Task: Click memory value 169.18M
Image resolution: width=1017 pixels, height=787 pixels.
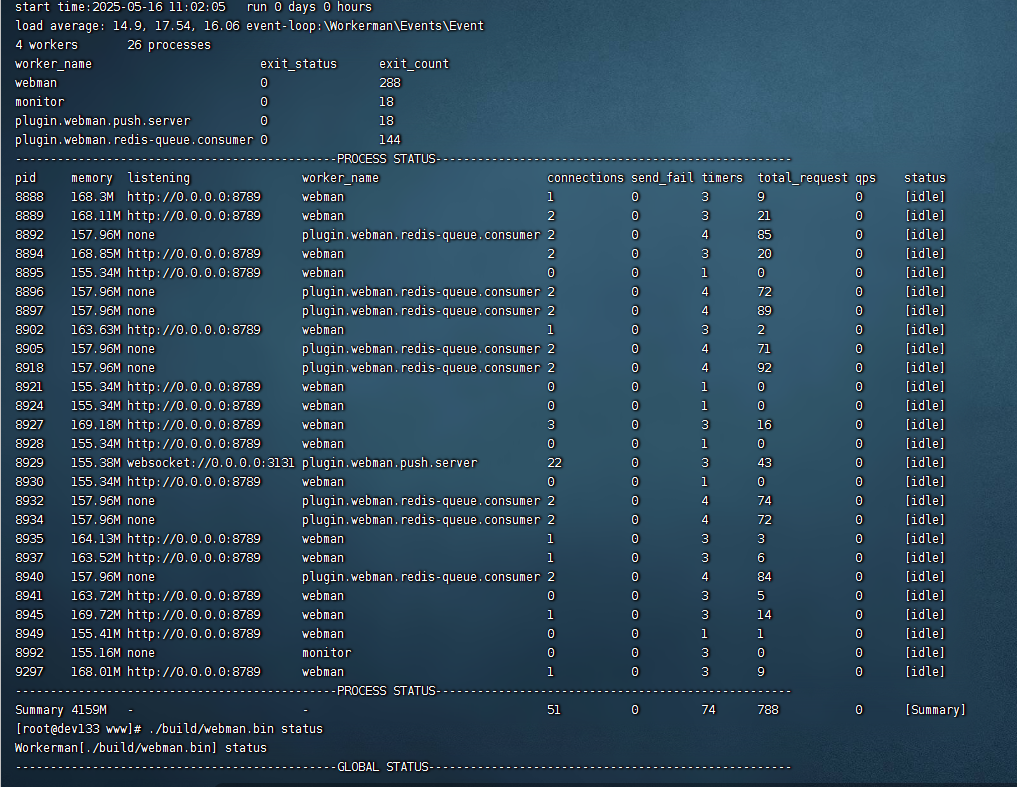Action: coord(96,425)
